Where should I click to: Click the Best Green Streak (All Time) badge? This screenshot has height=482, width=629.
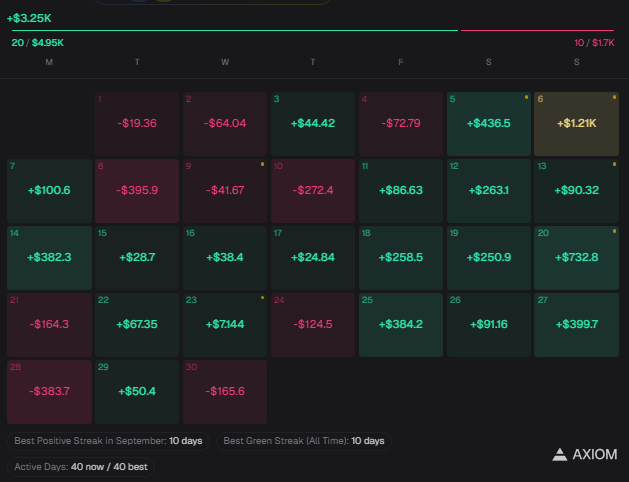point(304,441)
